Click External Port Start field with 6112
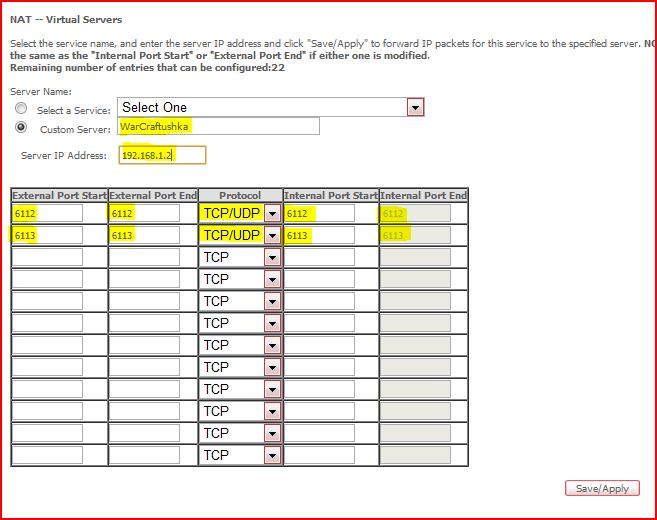The width and height of the screenshot is (657, 520). click(47, 213)
